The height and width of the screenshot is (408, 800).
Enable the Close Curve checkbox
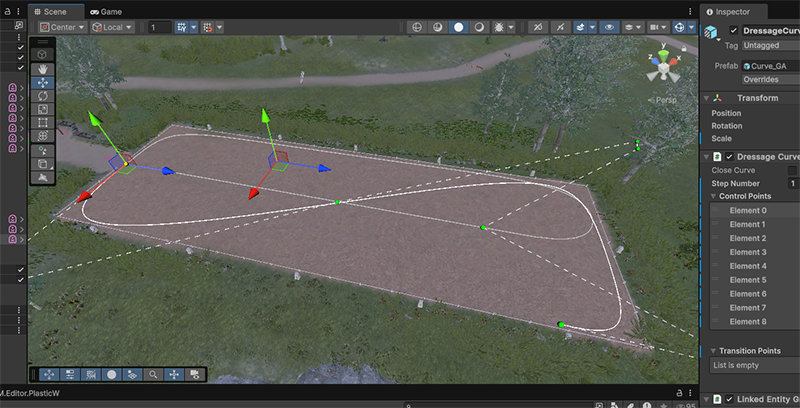pos(793,171)
